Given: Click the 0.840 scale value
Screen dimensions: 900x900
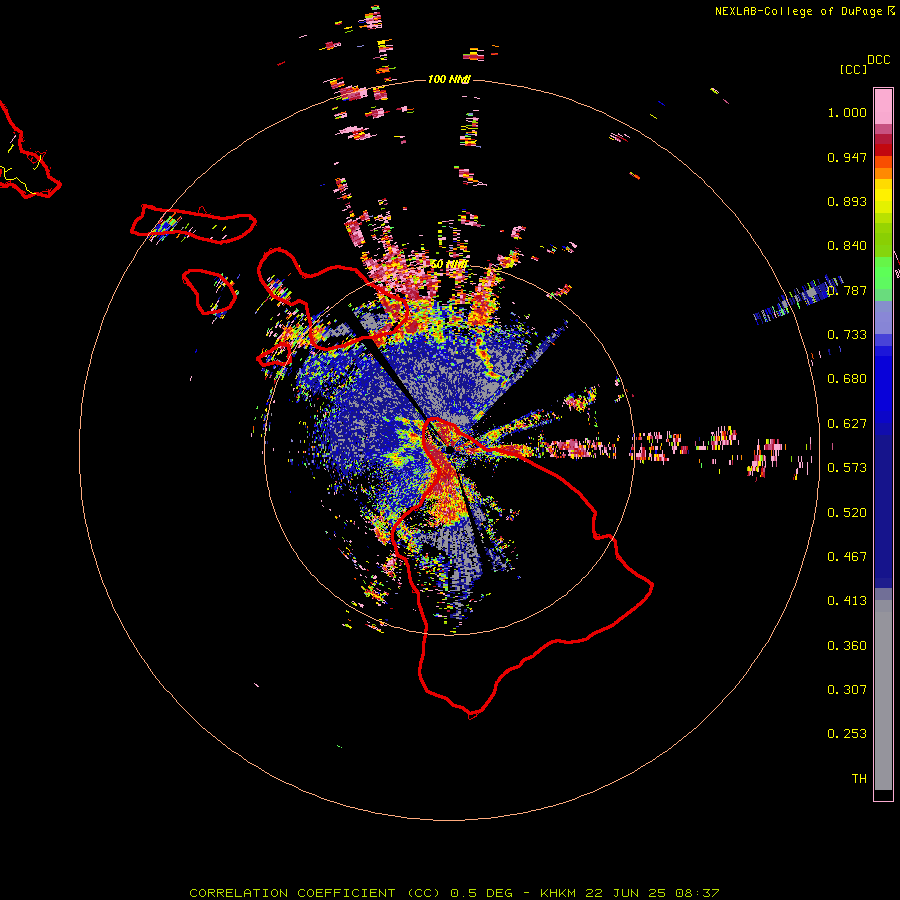Looking at the screenshot, I should pos(847,246).
